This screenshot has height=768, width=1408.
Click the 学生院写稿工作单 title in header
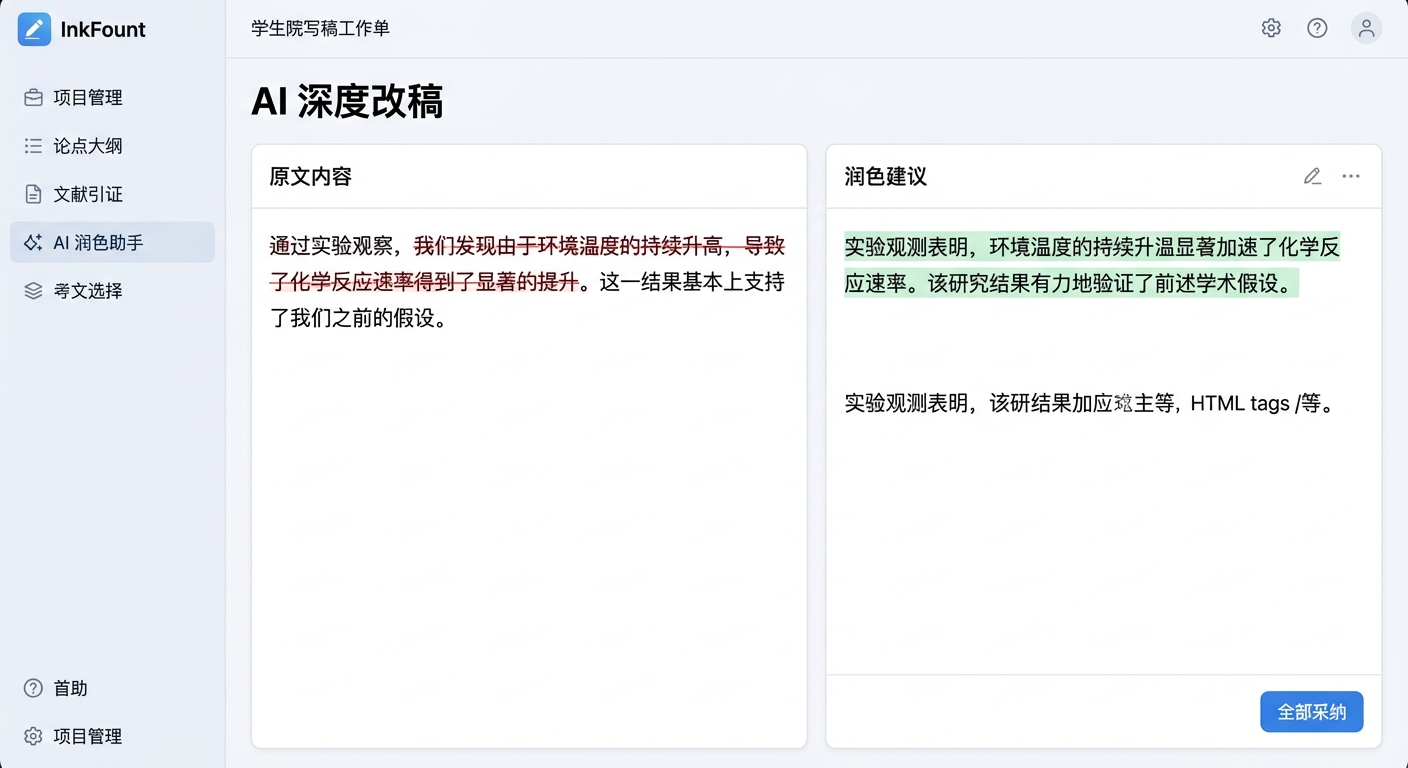321,28
